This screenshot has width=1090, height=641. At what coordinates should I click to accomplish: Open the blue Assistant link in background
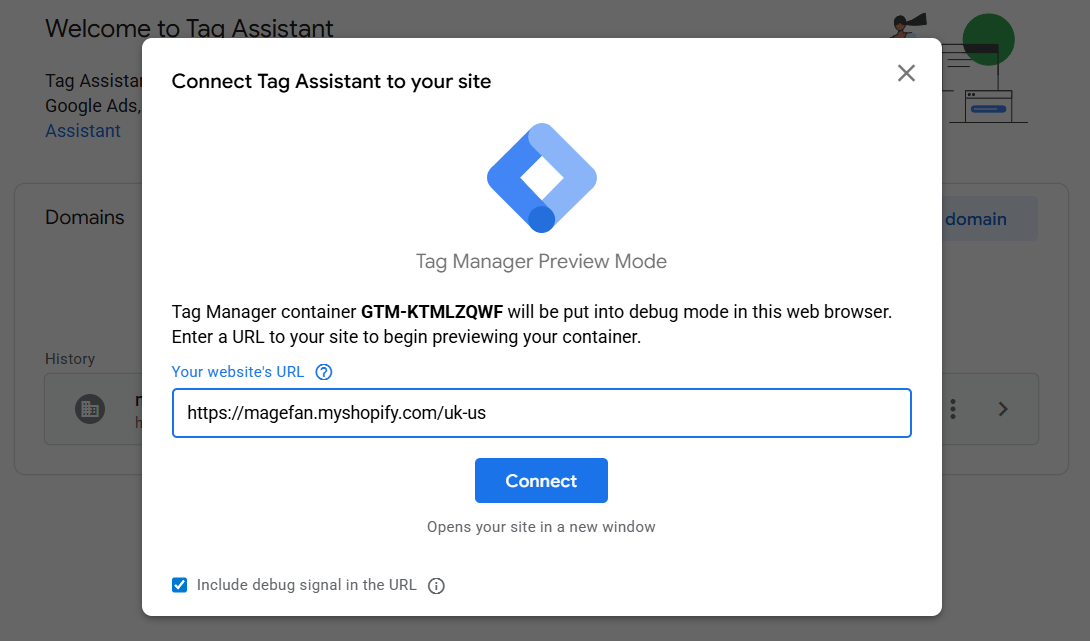pyautogui.click(x=83, y=131)
